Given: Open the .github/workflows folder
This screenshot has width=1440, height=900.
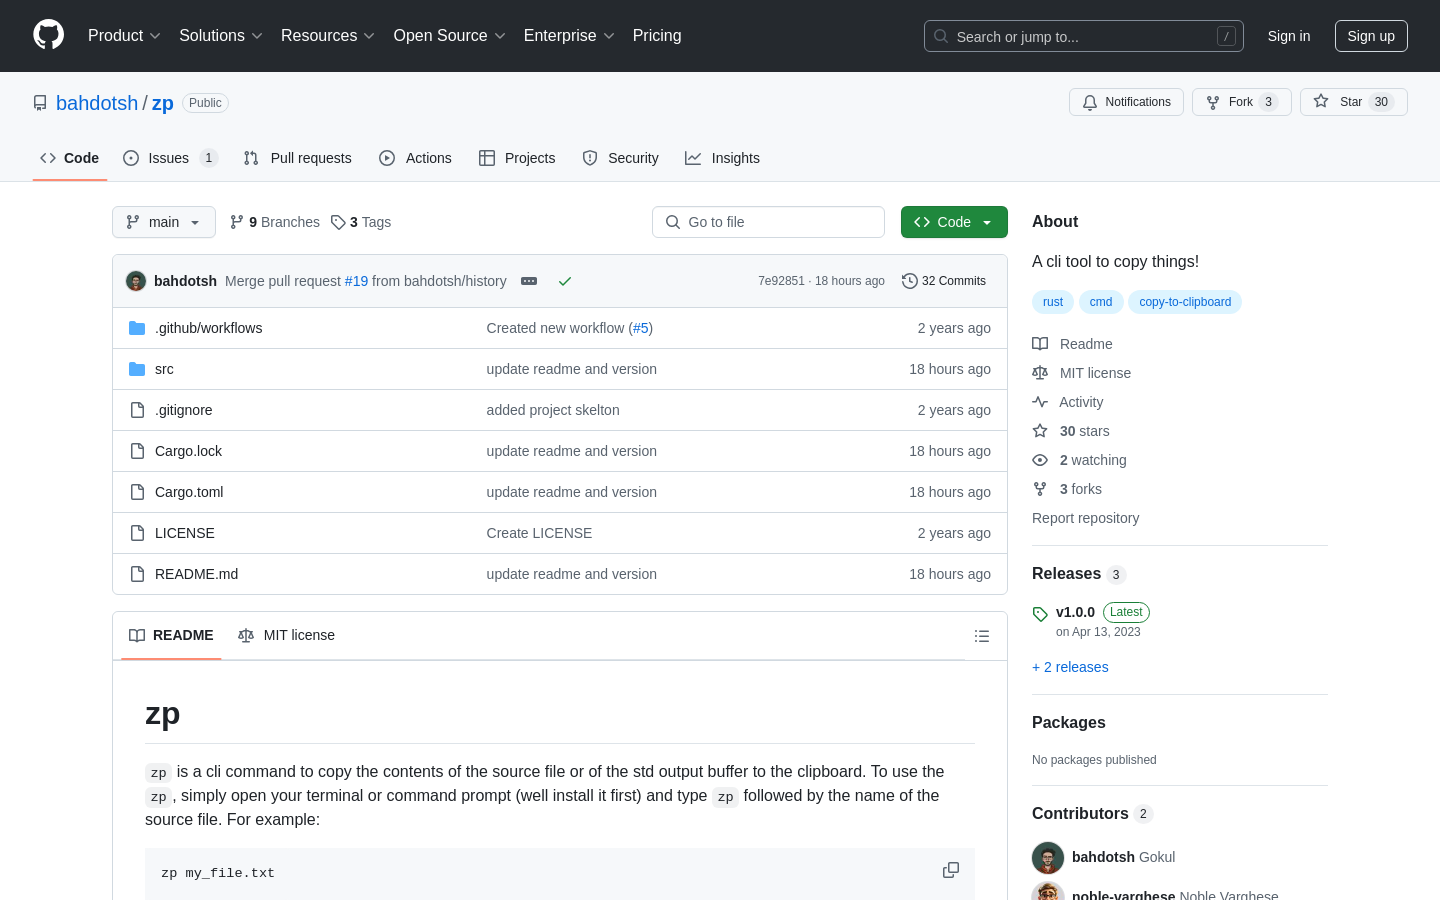Looking at the screenshot, I should pos(209,328).
